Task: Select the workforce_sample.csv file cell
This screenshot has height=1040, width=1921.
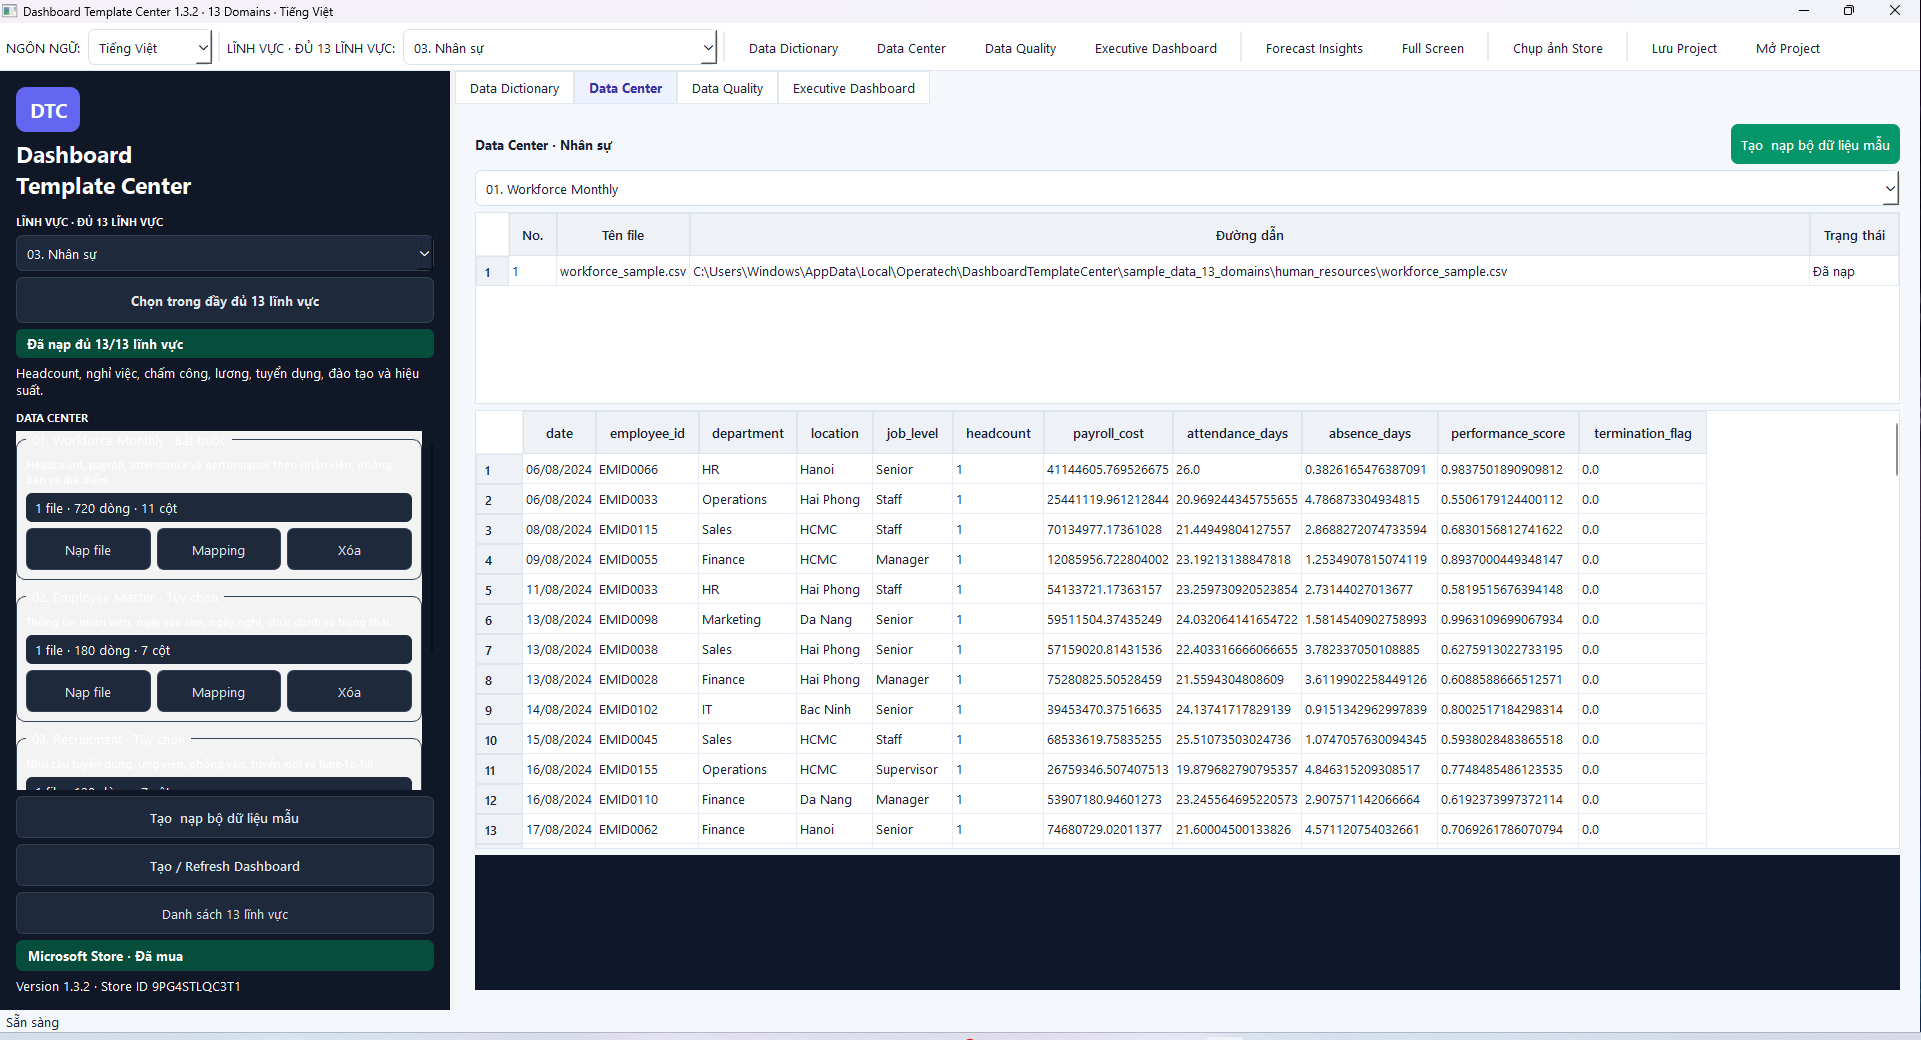Action: pyautogui.click(x=623, y=271)
